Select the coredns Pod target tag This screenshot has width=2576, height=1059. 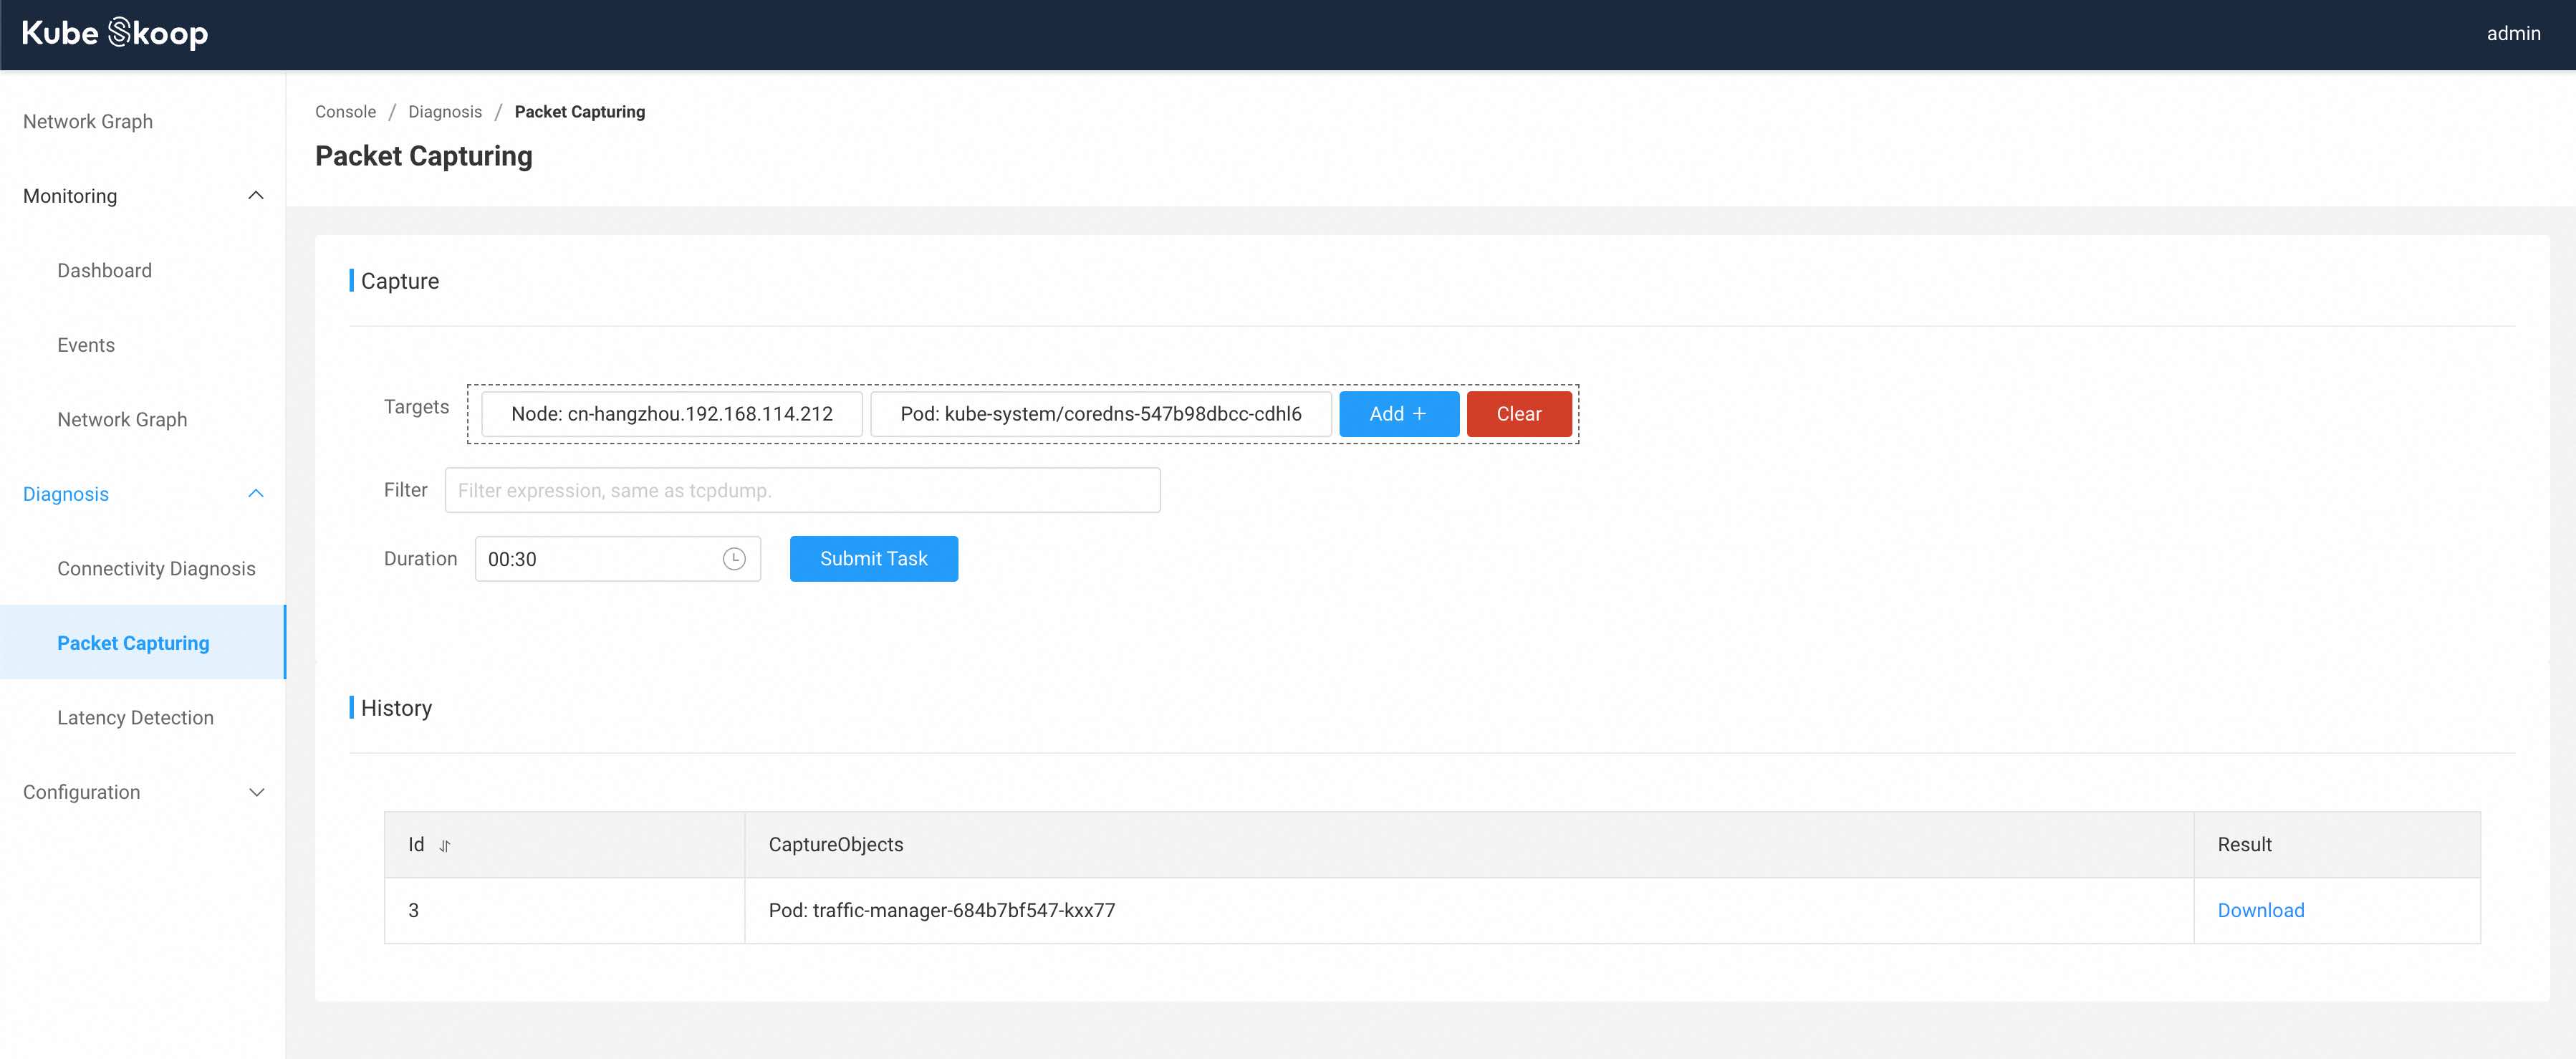click(1100, 414)
